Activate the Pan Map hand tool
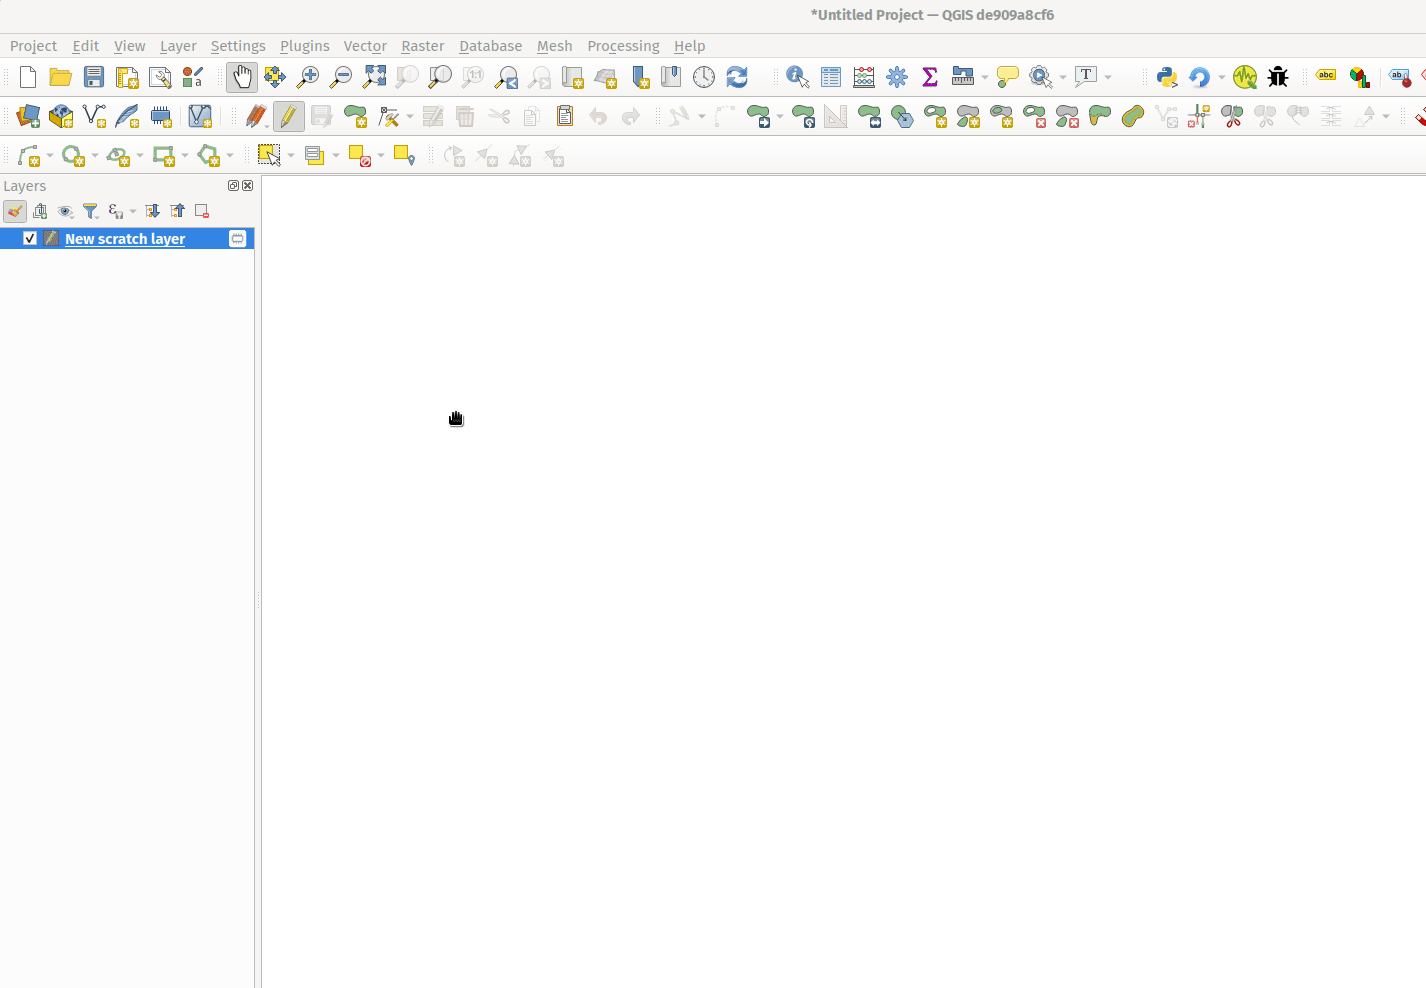 point(242,77)
